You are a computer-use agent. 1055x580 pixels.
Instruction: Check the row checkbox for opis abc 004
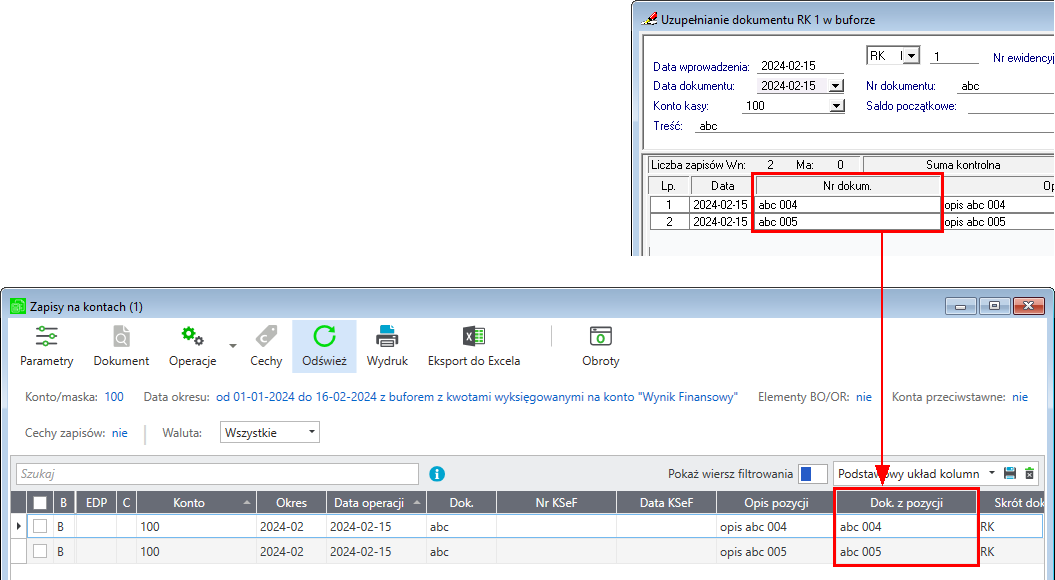(40, 527)
